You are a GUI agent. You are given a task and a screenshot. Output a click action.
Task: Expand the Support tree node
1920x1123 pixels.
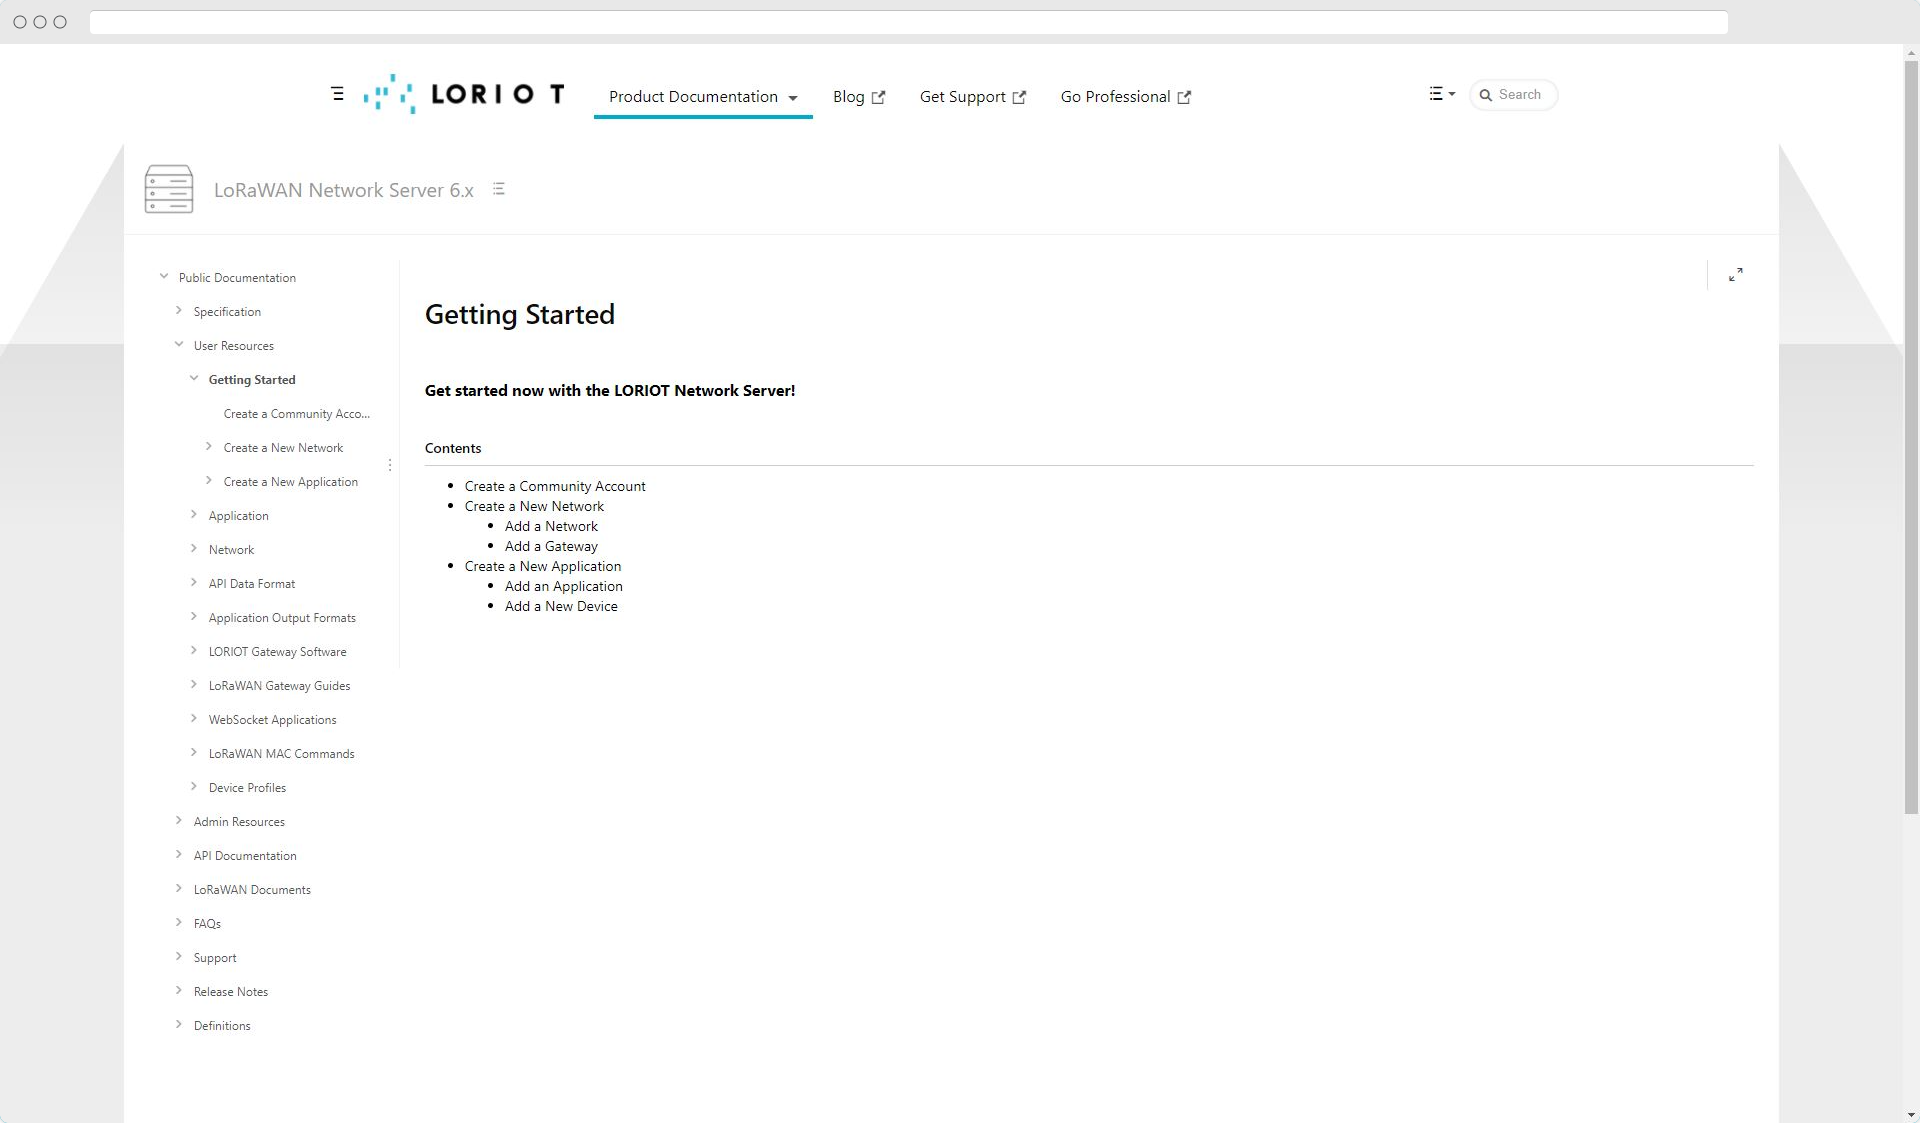(179, 957)
